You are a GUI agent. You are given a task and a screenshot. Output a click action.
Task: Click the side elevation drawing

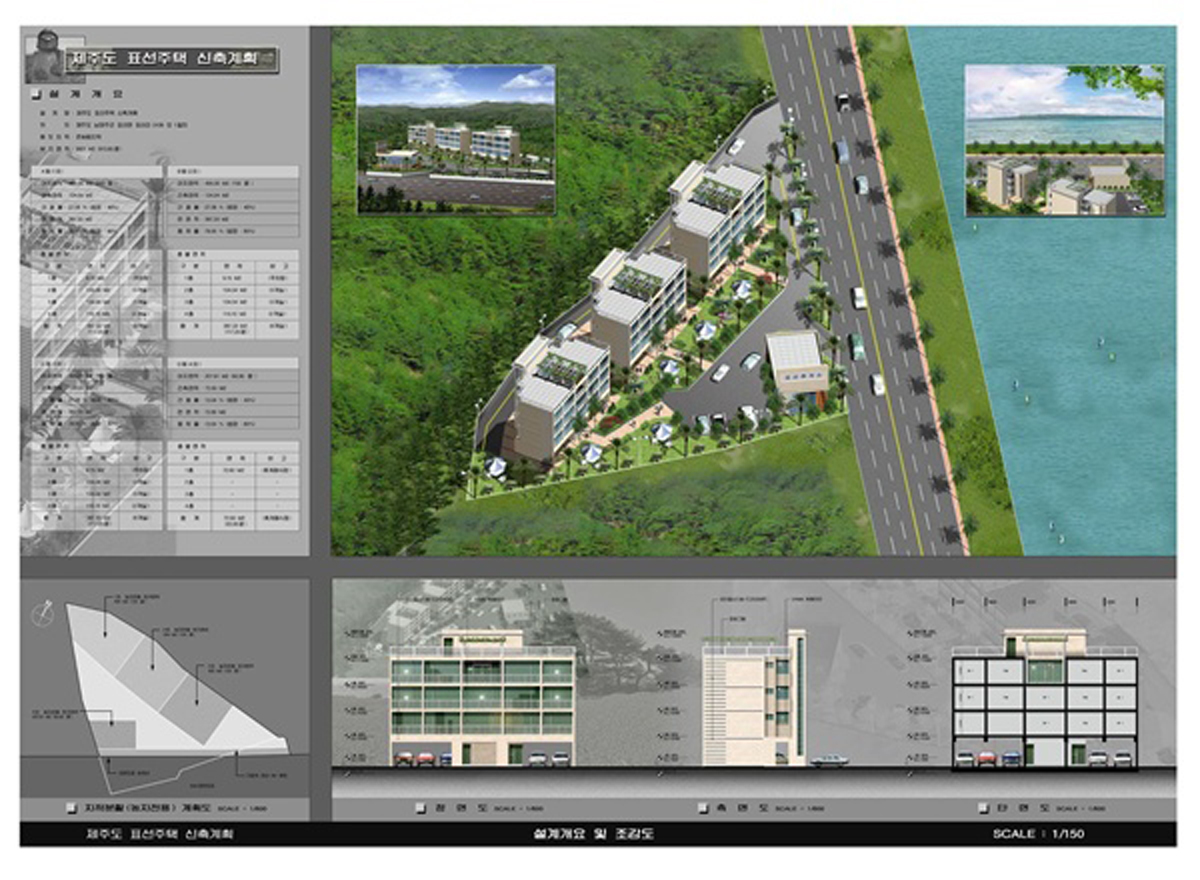pyautogui.click(x=755, y=698)
